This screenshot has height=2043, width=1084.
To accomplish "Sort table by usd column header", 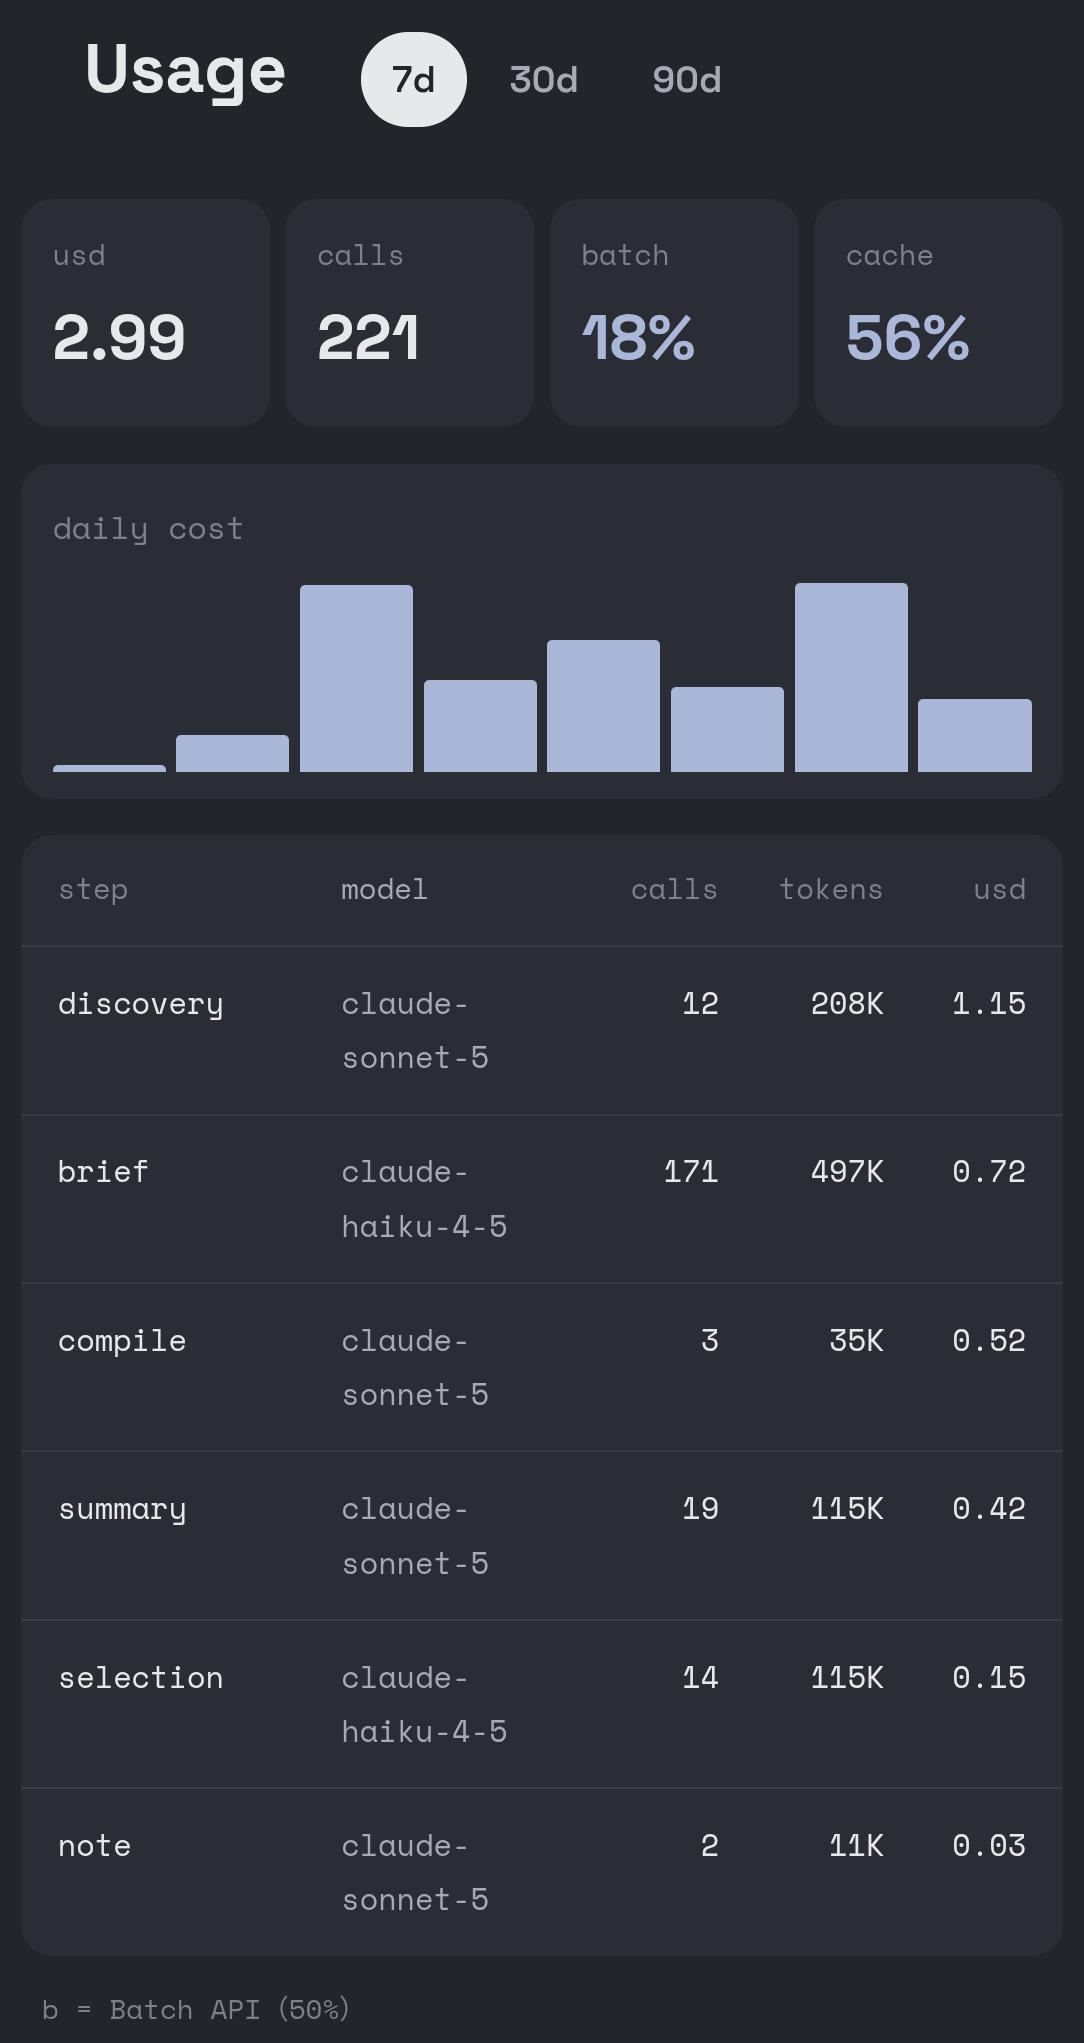I will tap(1000, 889).
